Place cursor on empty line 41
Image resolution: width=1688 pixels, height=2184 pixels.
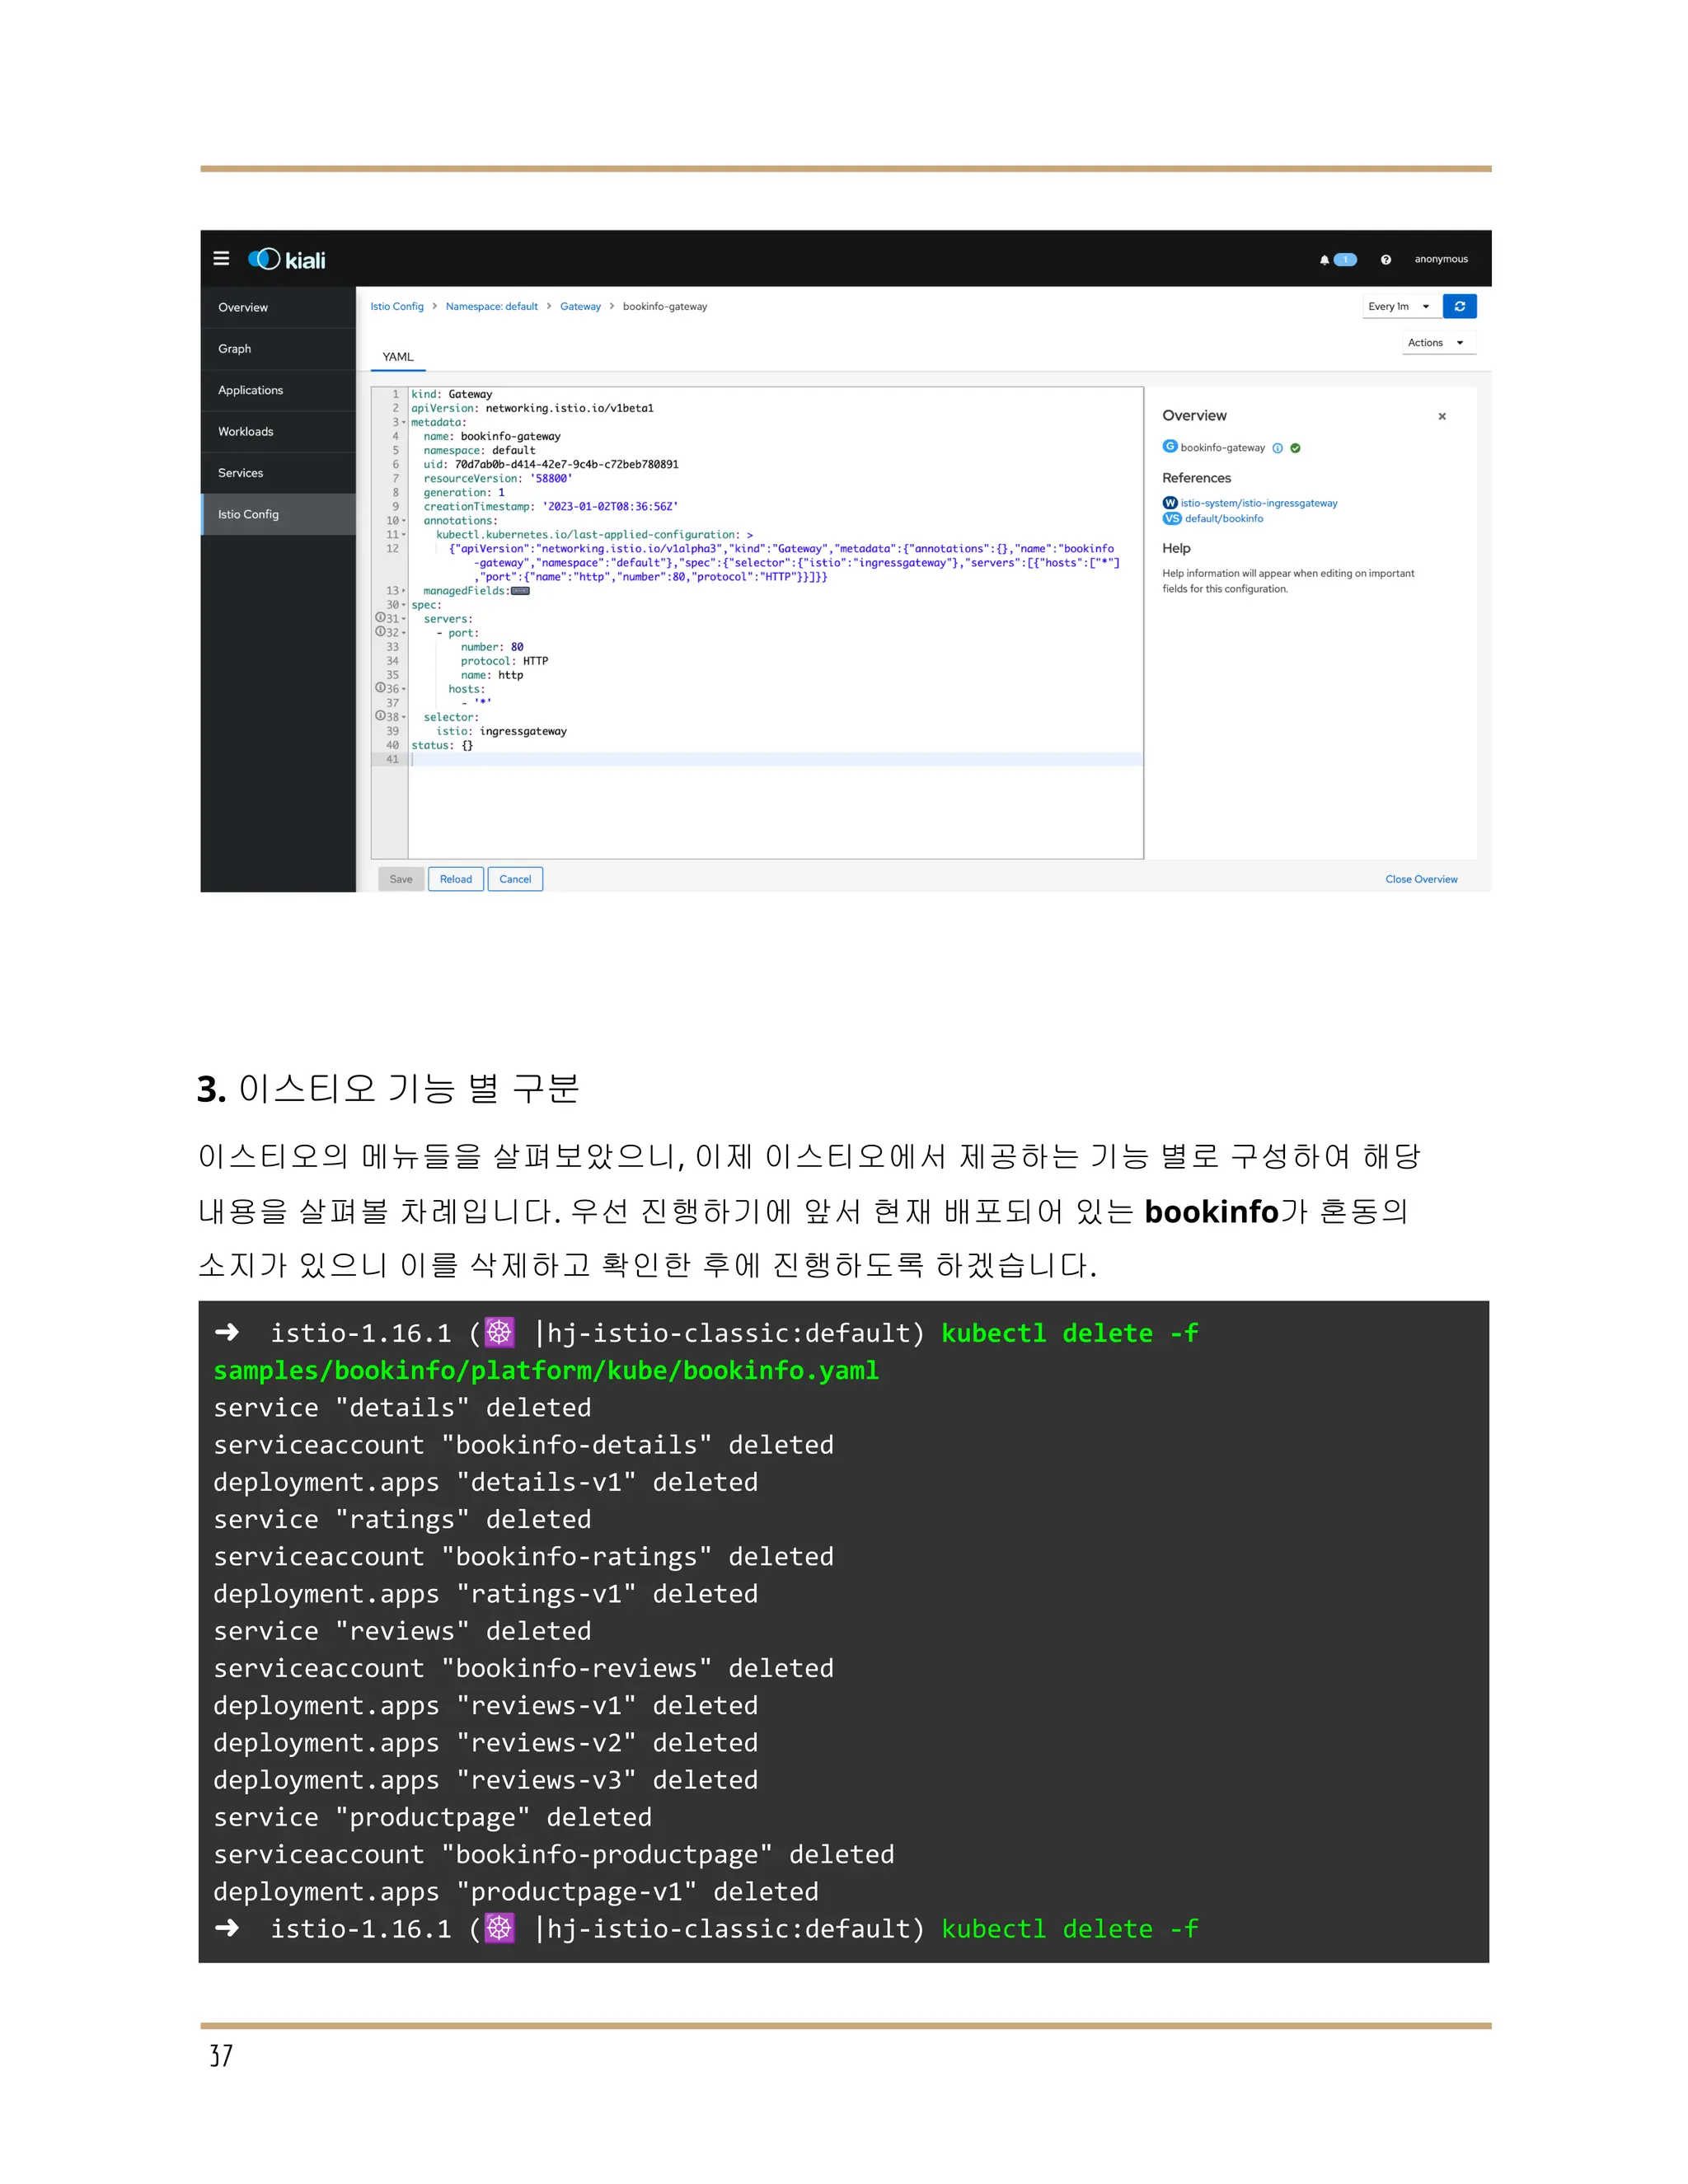point(775,760)
